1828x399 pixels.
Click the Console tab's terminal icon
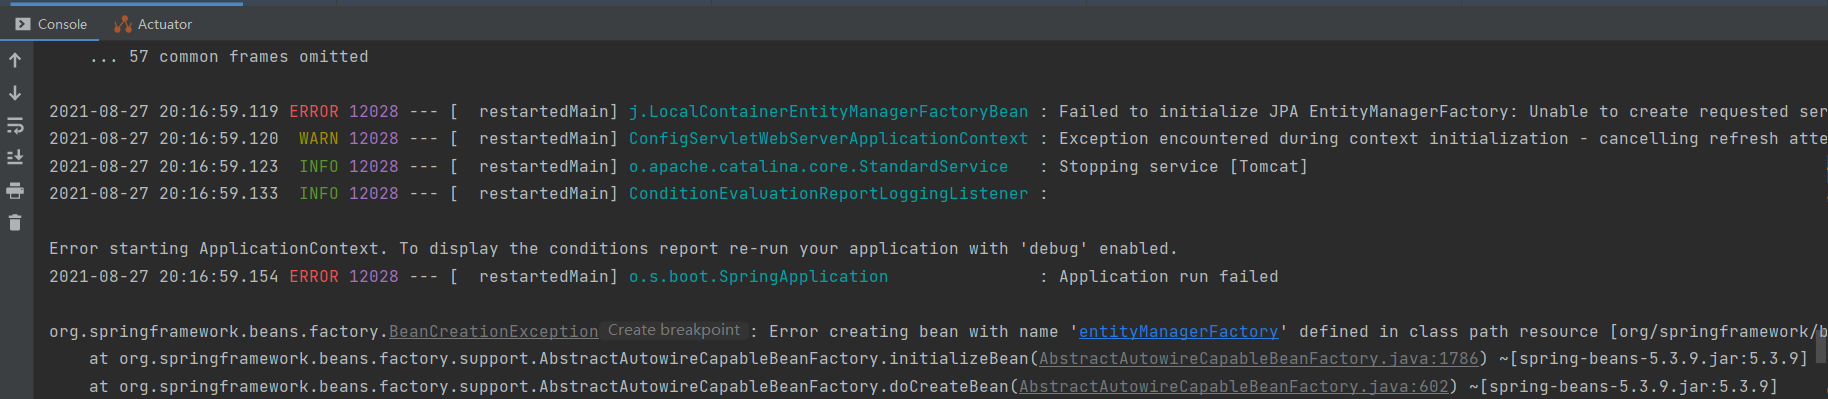click(x=23, y=24)
